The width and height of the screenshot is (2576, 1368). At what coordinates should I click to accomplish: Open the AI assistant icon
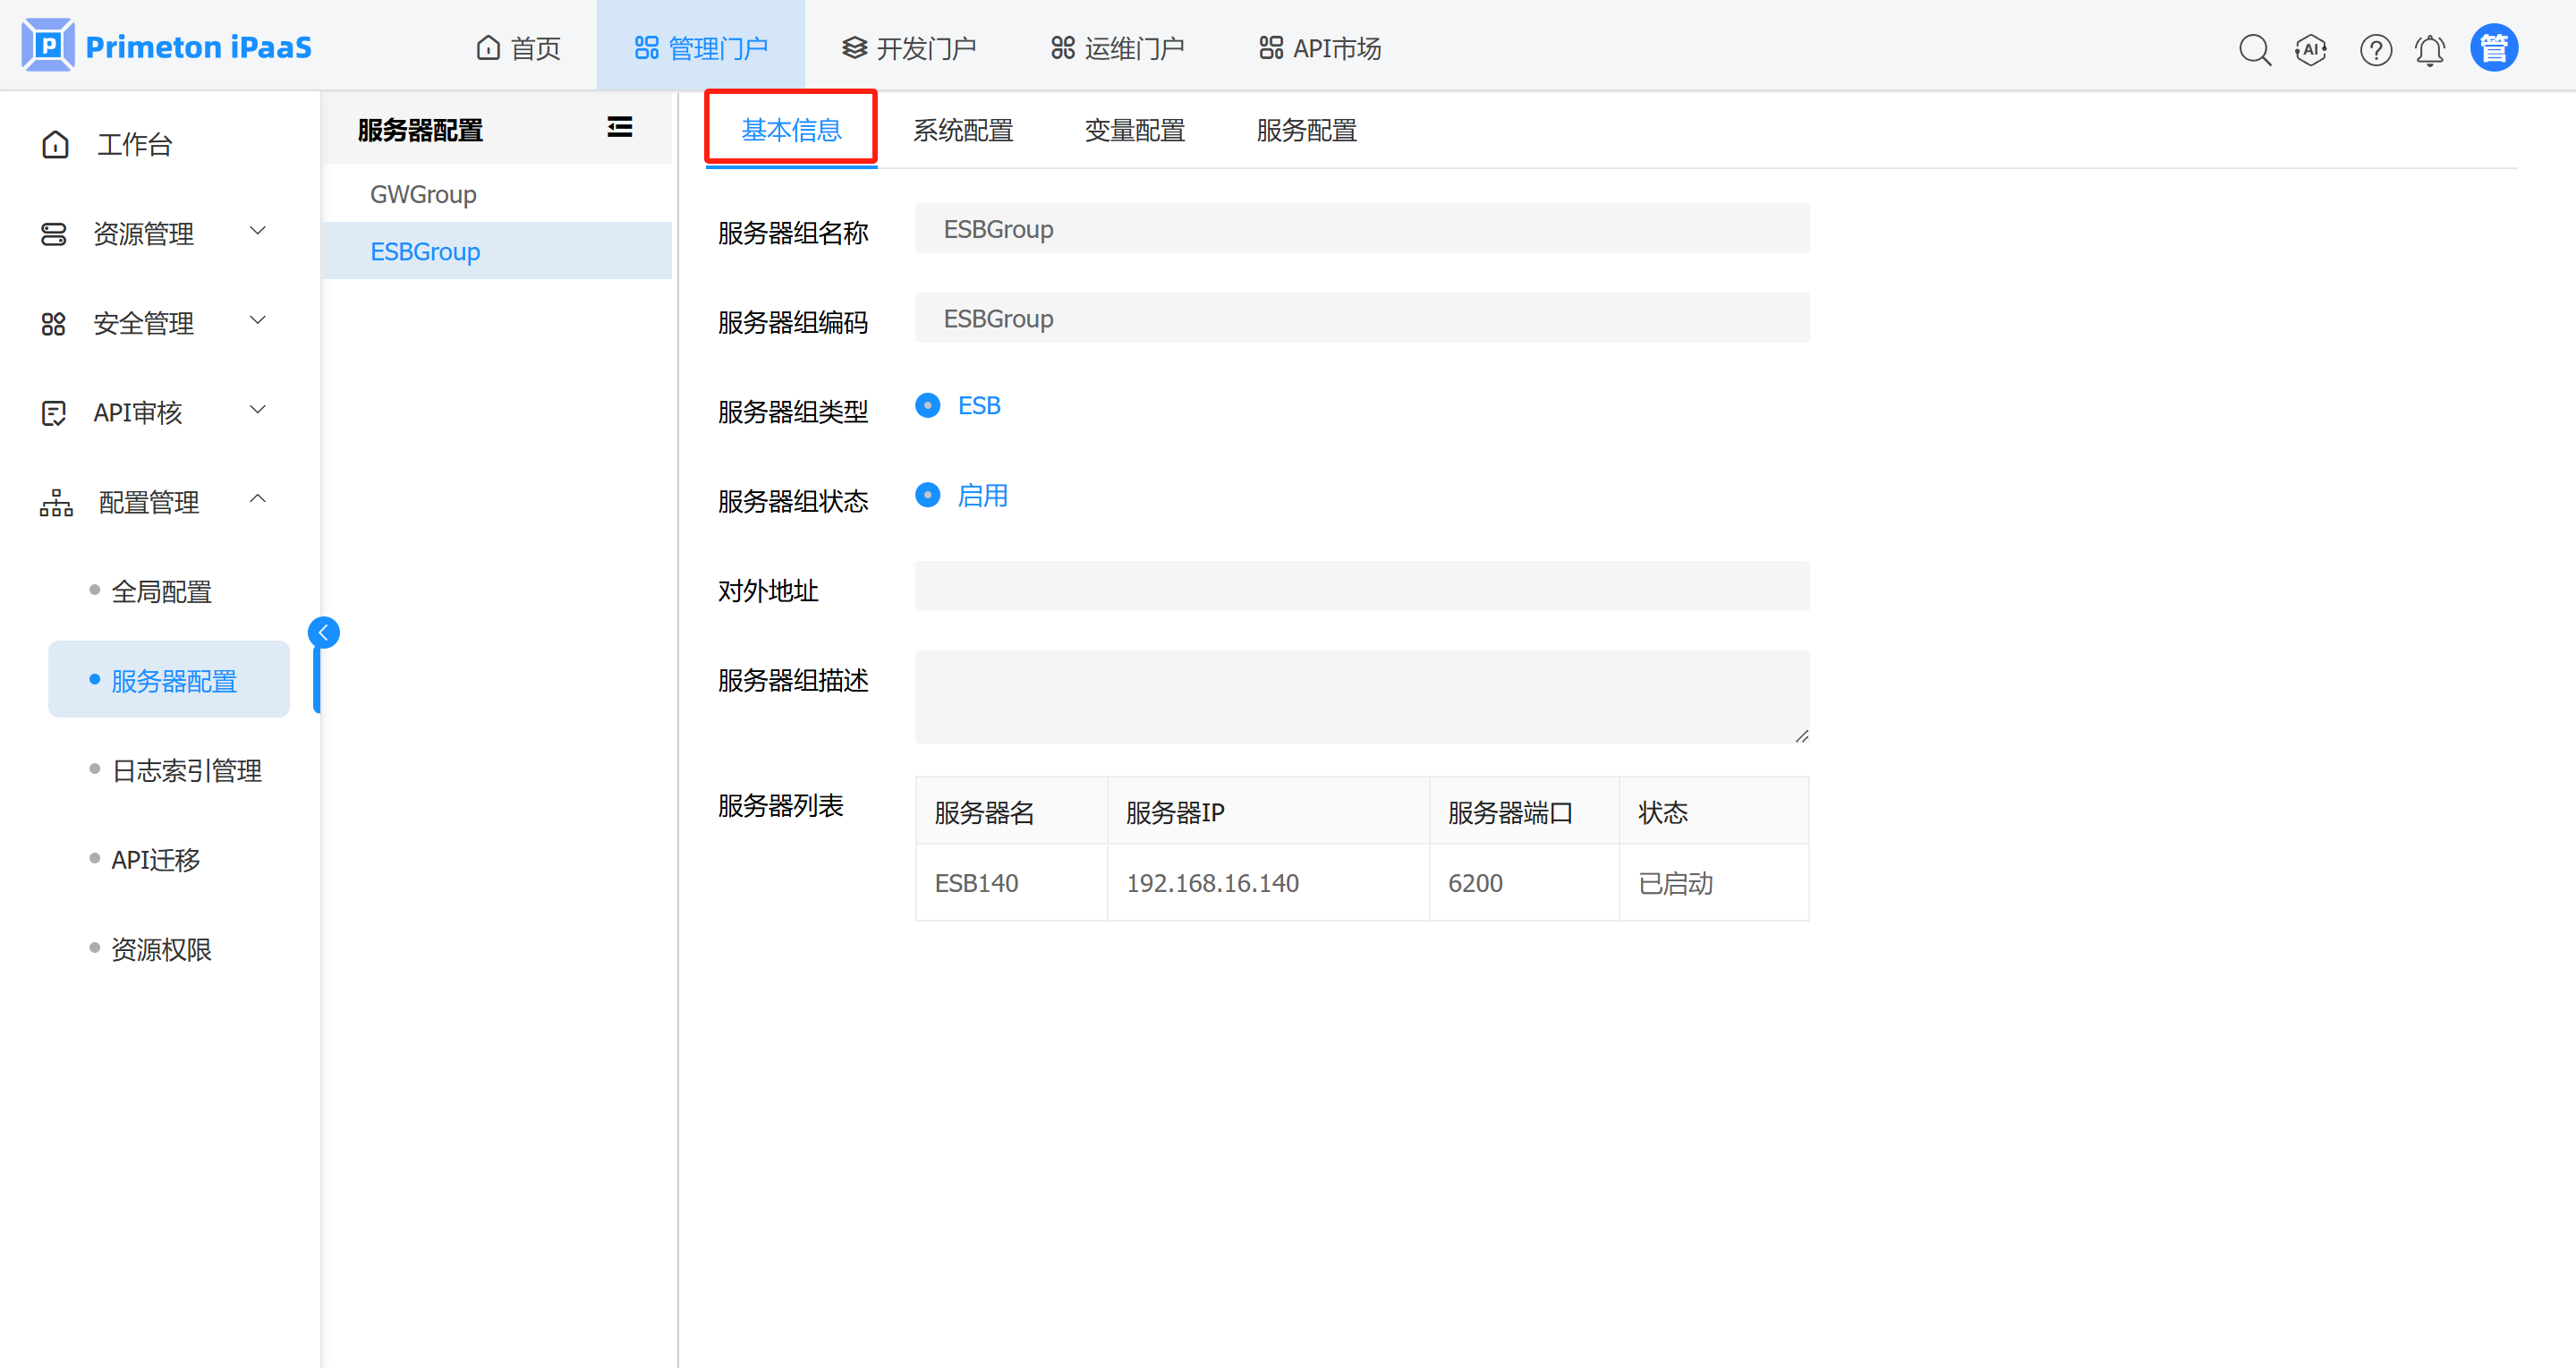click(2310, 49)
